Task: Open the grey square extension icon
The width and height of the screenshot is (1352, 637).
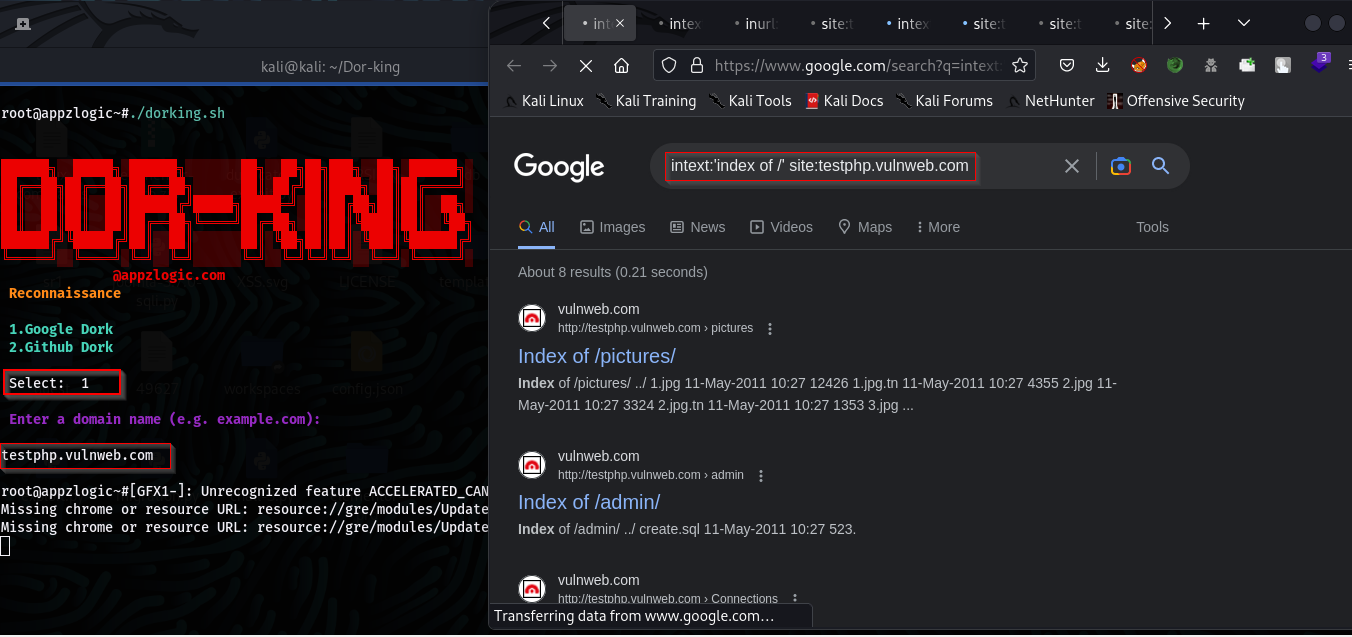Action: [x=1282, y=66]
